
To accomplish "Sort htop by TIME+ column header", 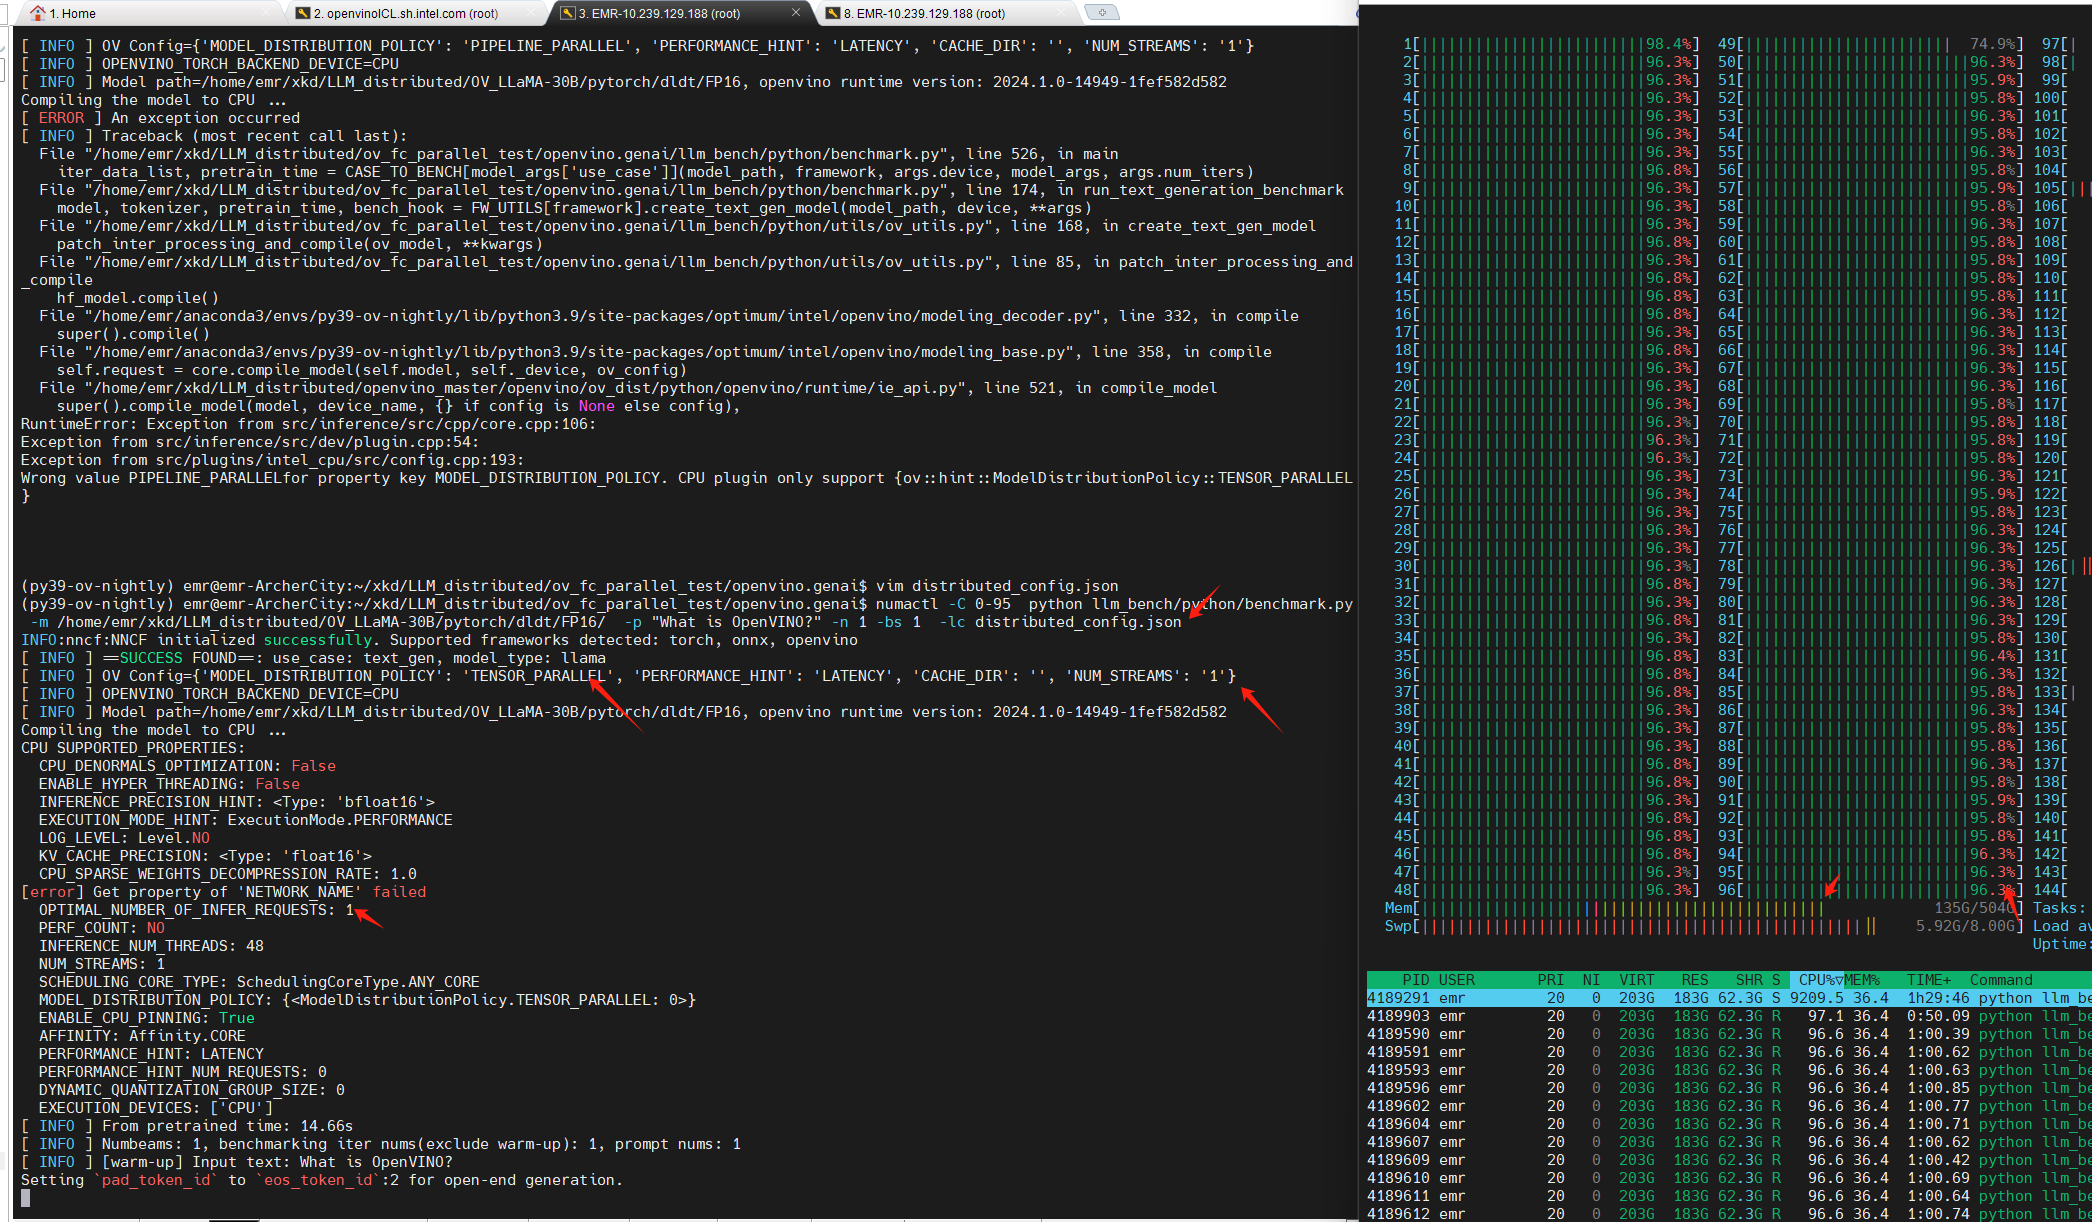I will [x=1929, y=980].
